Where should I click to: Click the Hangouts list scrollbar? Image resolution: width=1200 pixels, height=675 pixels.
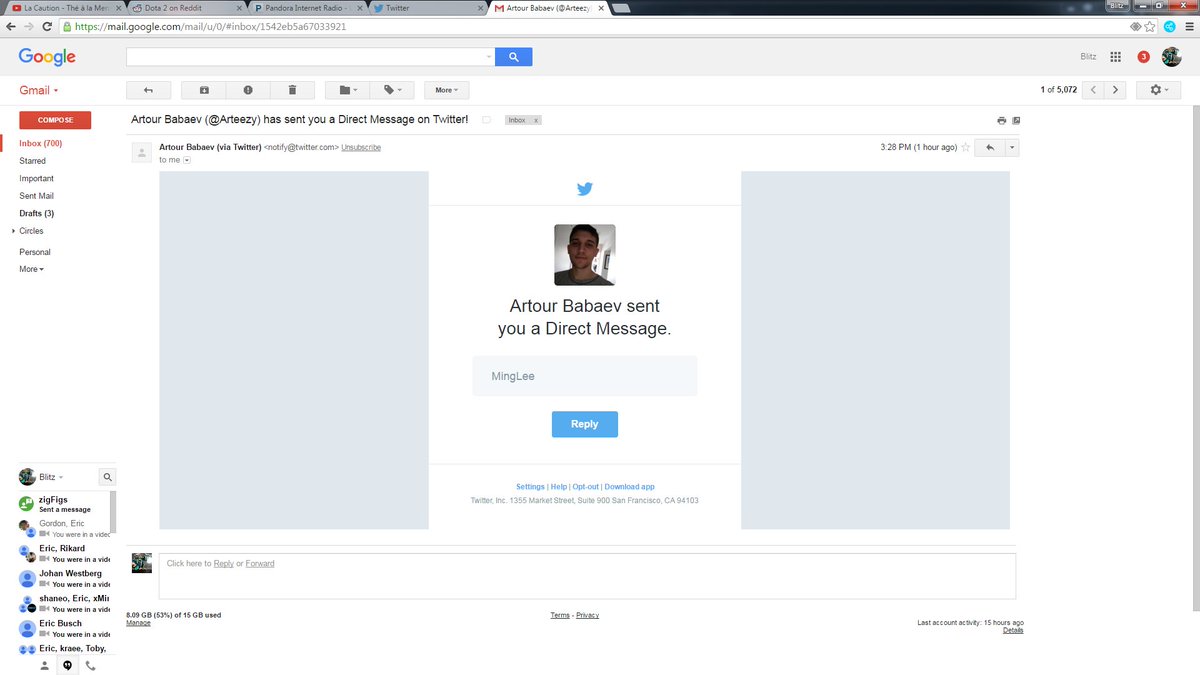(113, 512)
